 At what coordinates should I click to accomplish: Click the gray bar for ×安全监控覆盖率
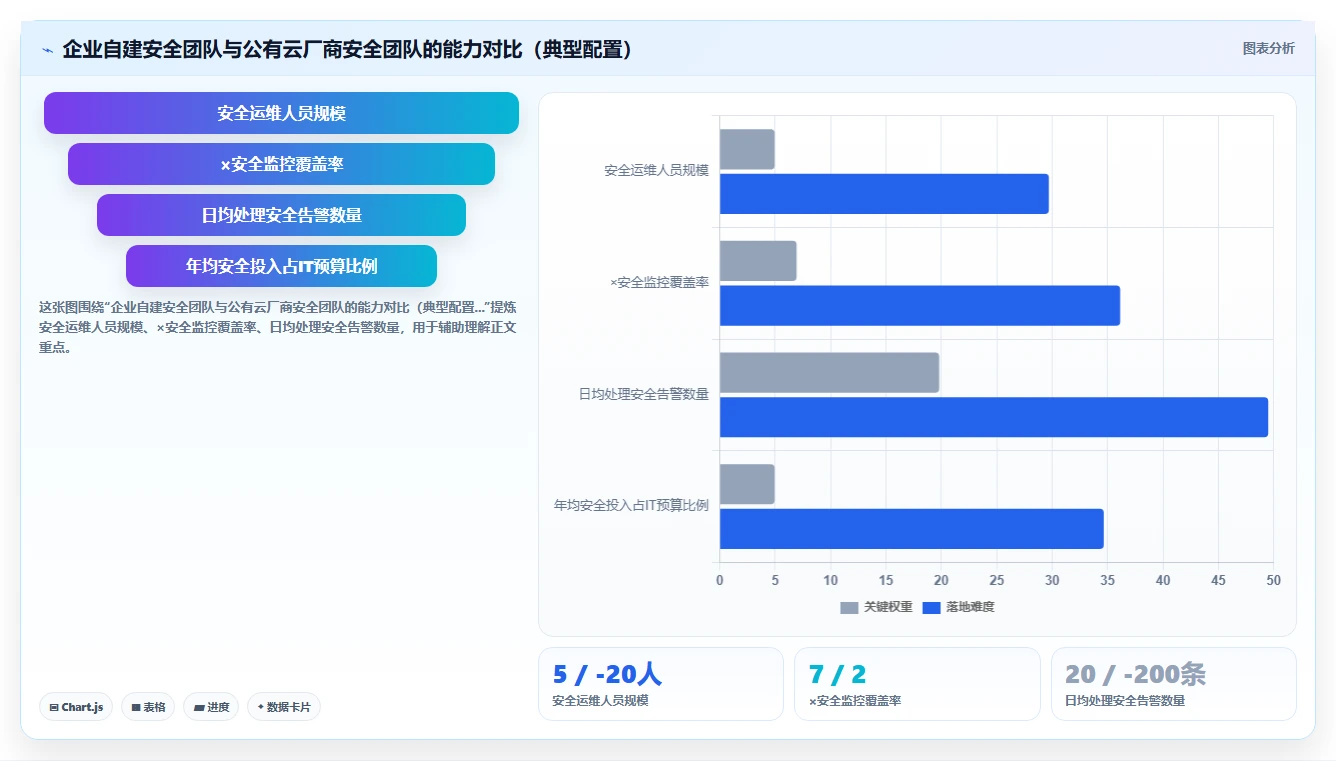[758, 261]
